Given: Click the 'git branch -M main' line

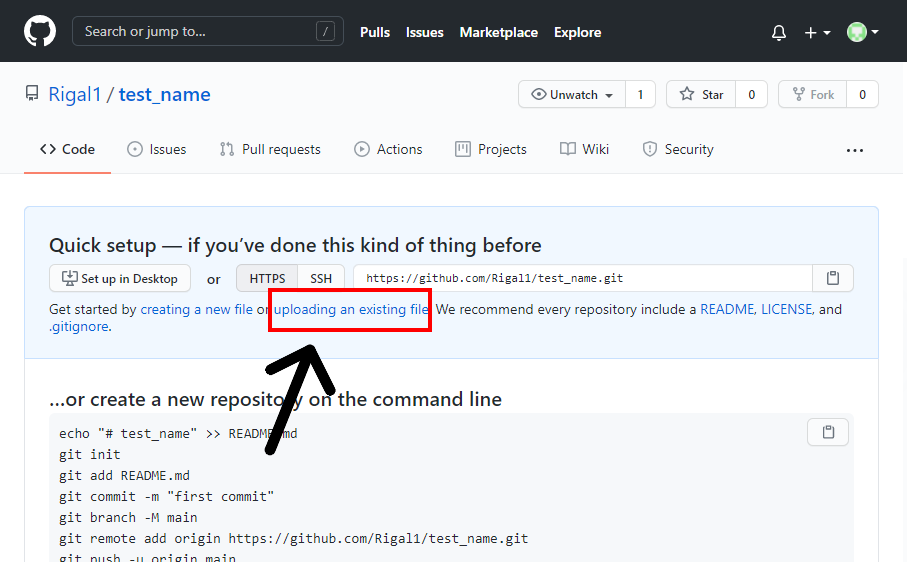Looking at the screenshot, I should pyautogui.click(x=128, y=517).
